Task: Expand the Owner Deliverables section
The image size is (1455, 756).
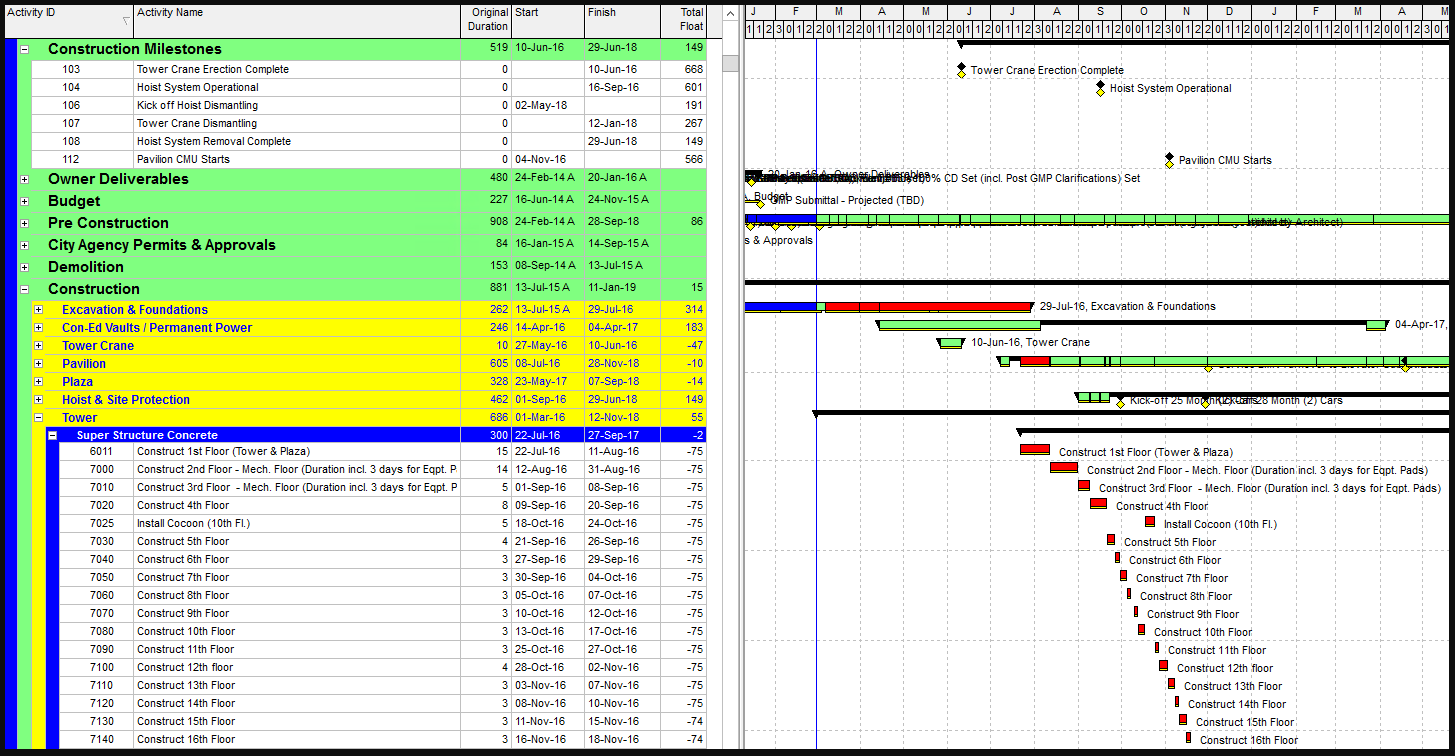Action: (23, 178)
